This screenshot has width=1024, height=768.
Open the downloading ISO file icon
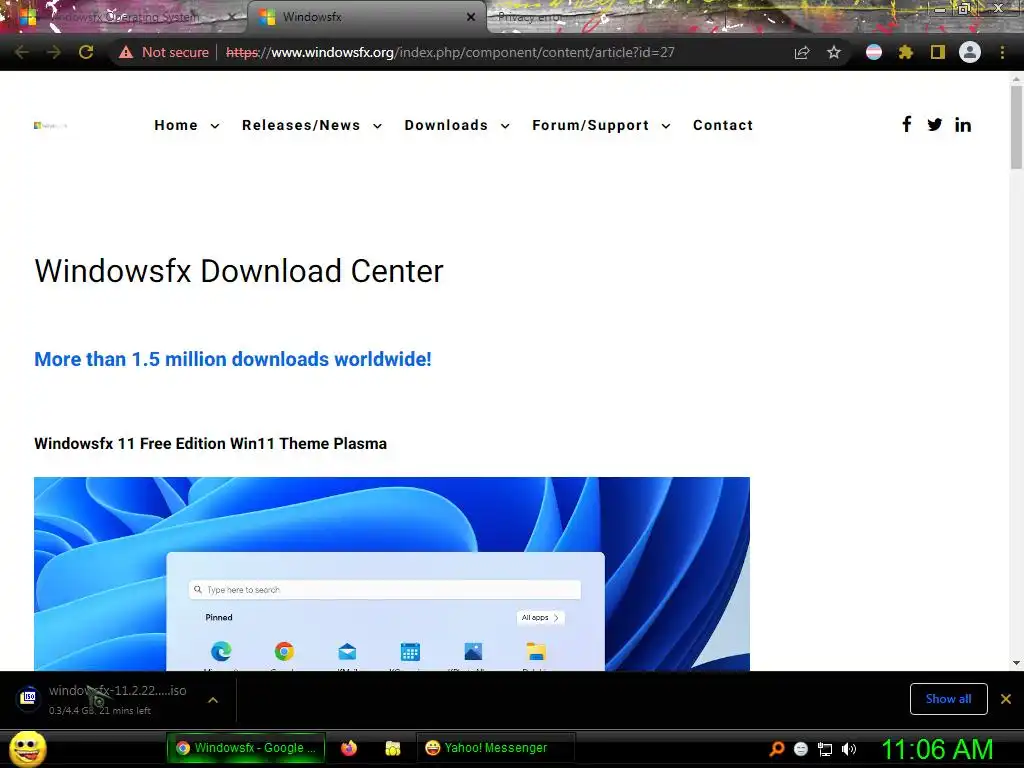tap(29, 698)
